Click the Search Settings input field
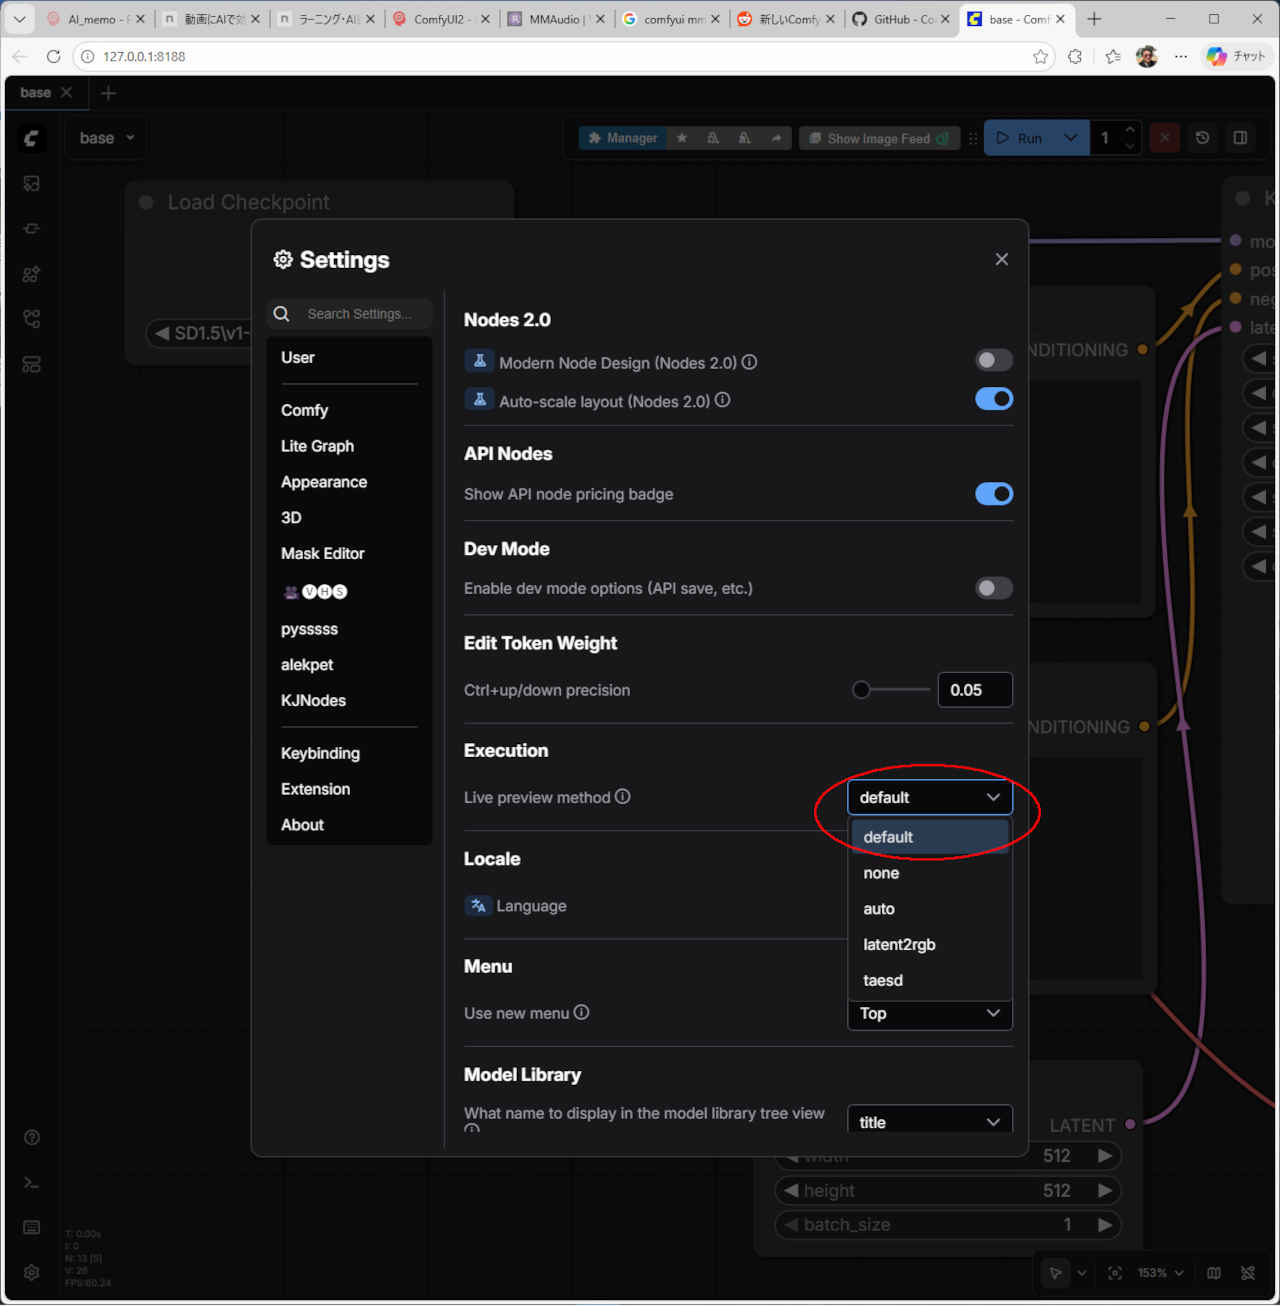Viewport: 1280px width, 1306px height. pyautogui.click(x=360, y=314)
